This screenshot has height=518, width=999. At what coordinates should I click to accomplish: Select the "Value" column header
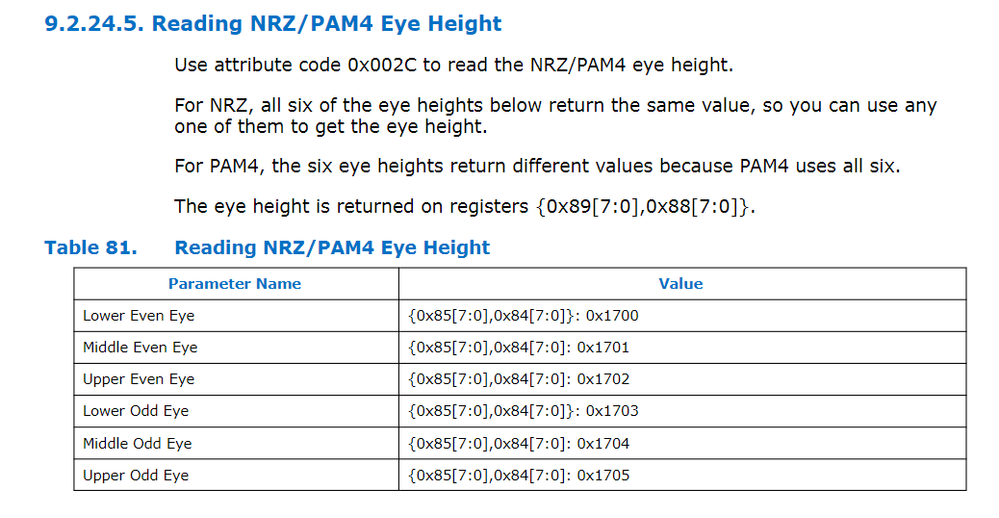tap(680, 283)
